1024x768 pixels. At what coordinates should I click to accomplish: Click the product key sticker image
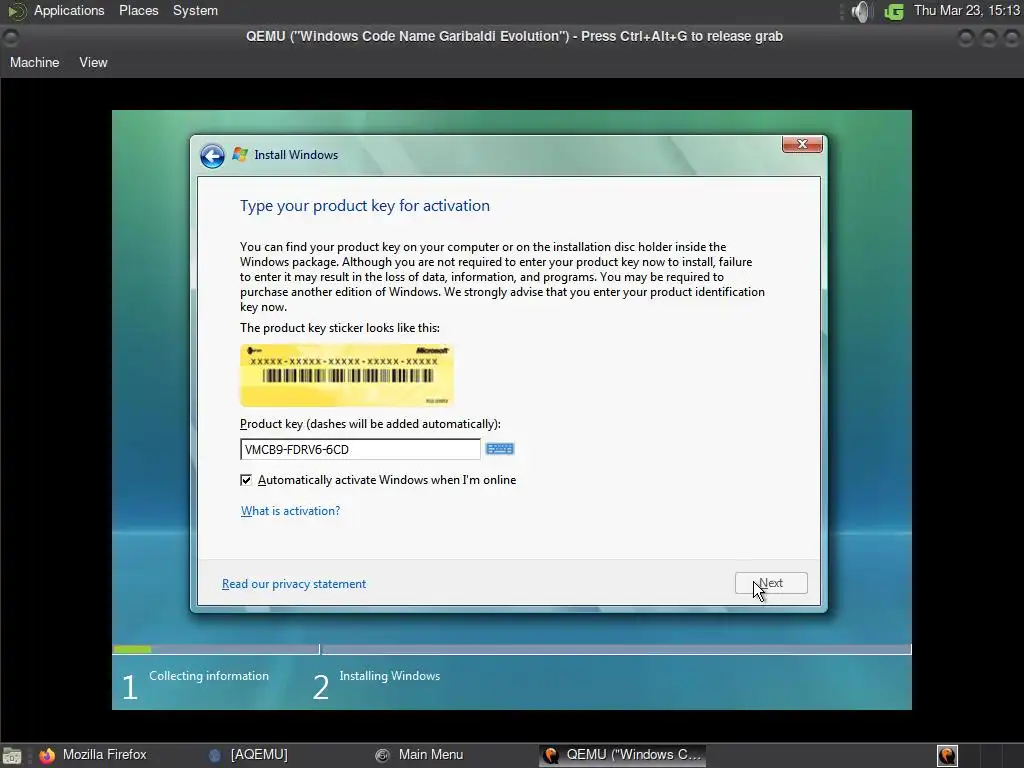347,376
